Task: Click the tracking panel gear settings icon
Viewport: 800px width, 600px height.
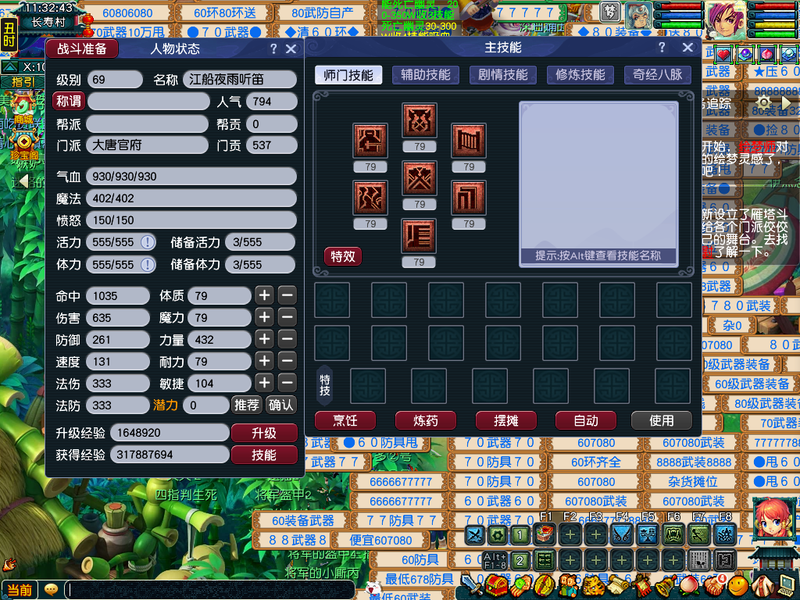Action: pyautogui.click(x=763, y=103)
